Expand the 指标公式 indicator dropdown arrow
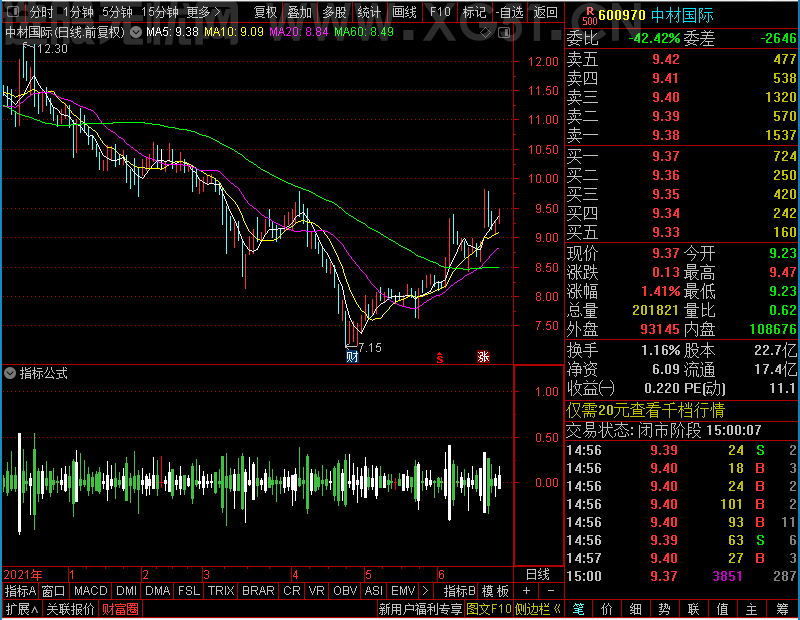 10,374
